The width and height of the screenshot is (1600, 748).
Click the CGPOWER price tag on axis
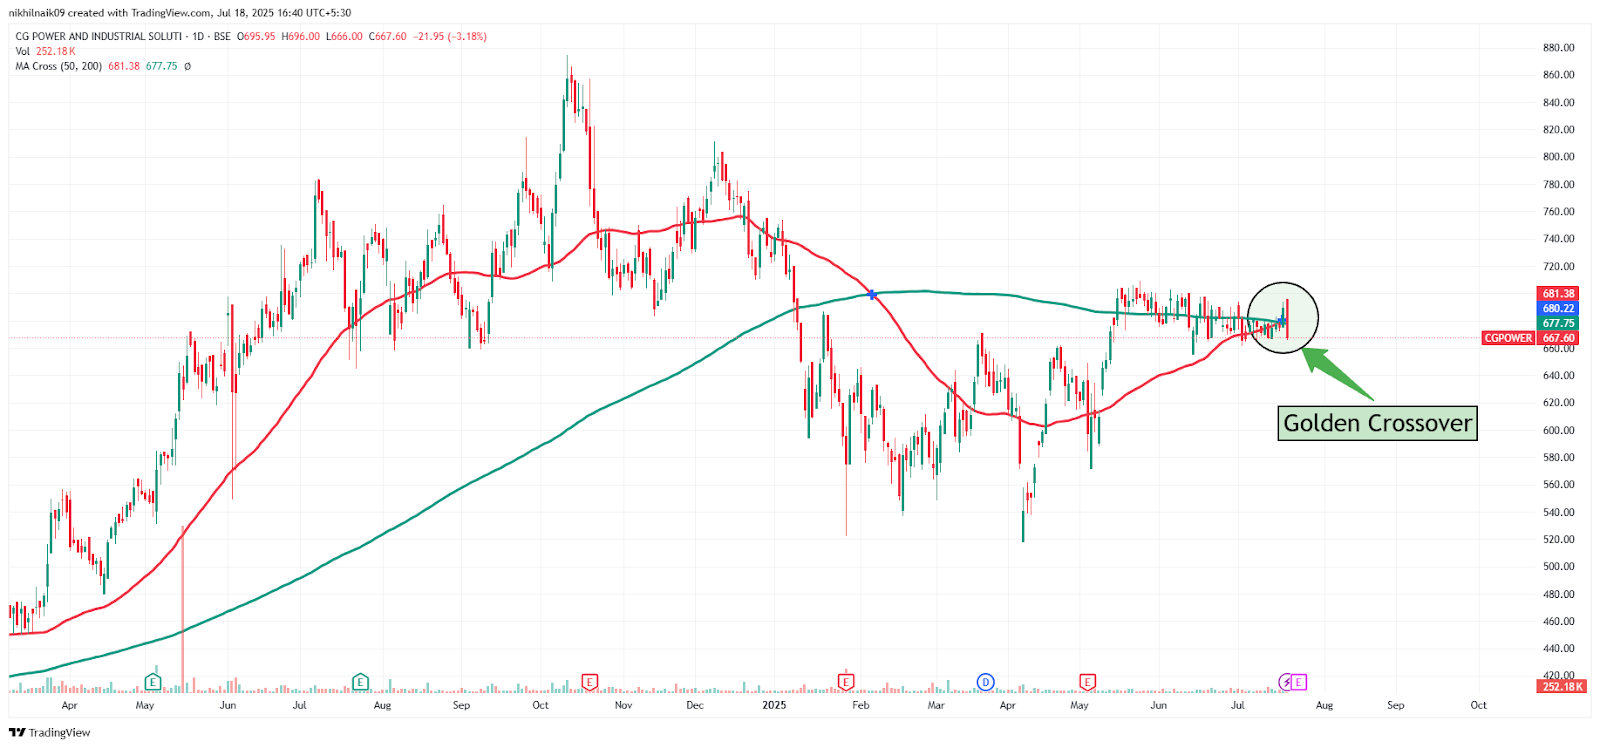pyautogui.click(x=1508, y=338)
